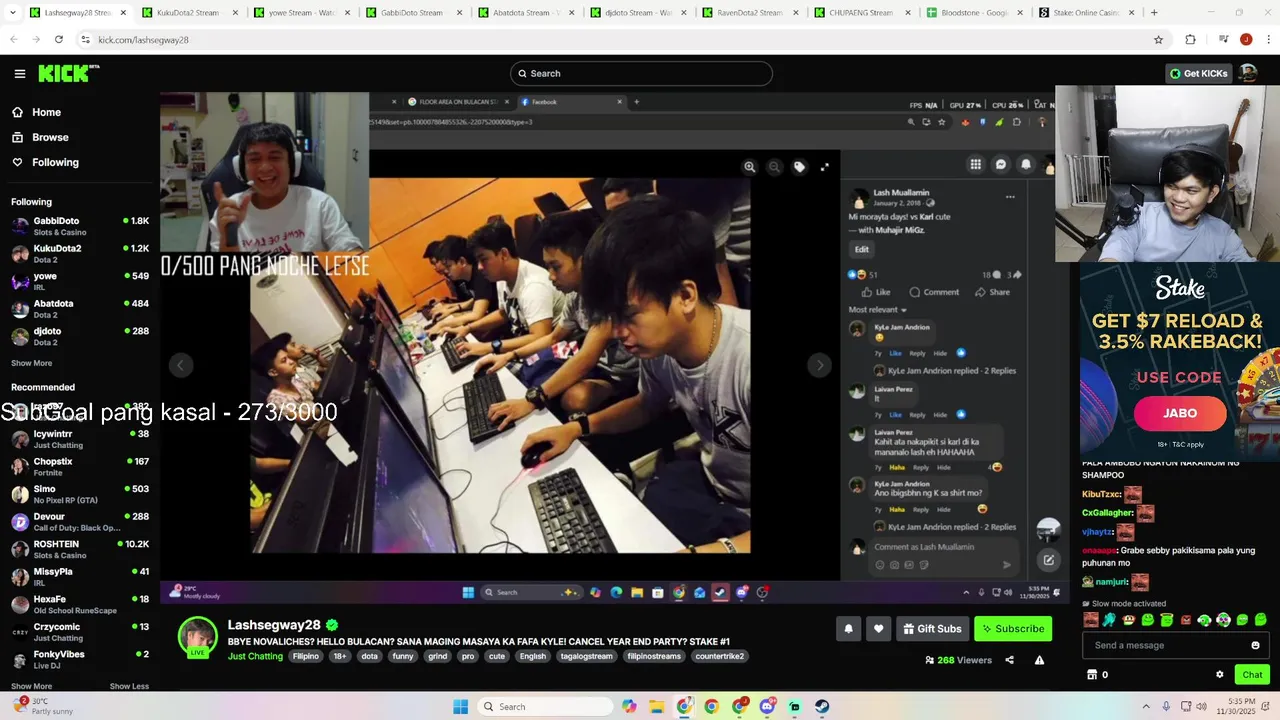1280x720 pixels.
Task: Open the Kick user avatar menu
Action: coord(1247,73)
